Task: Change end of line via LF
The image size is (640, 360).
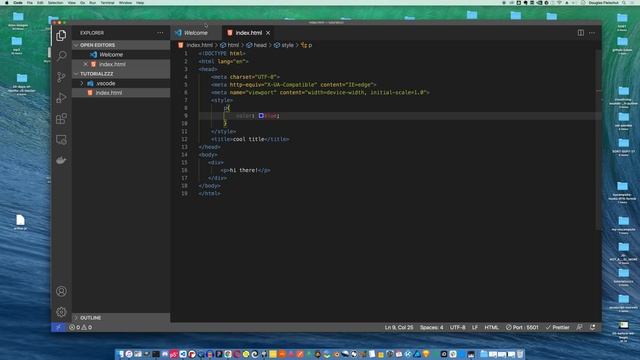Action: [475, 327]
